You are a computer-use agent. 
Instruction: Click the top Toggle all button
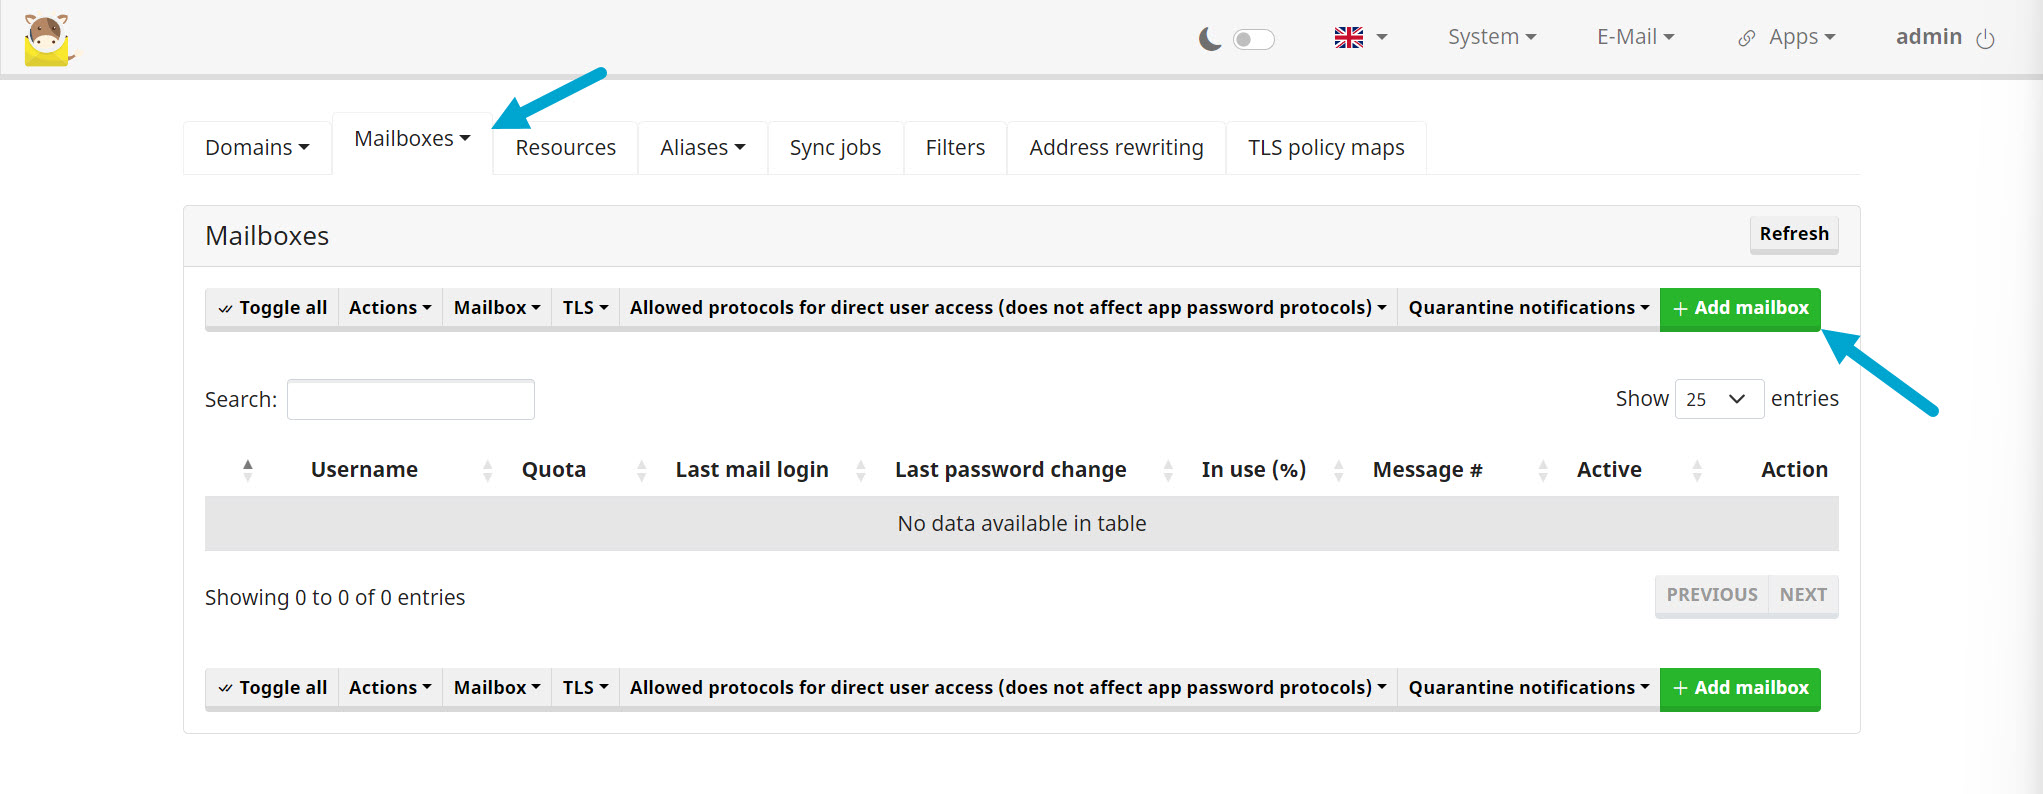pos(272,308)
